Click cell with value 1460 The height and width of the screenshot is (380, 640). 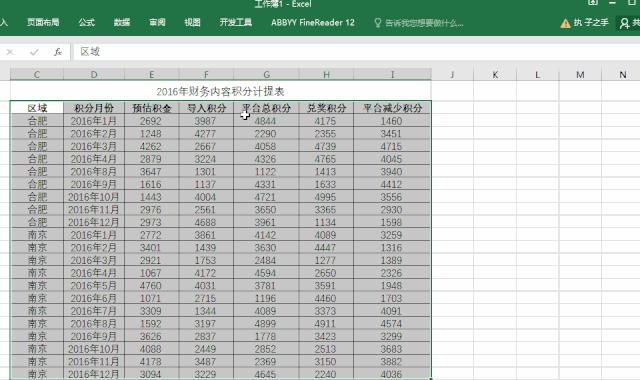click(x=392, y=121)
